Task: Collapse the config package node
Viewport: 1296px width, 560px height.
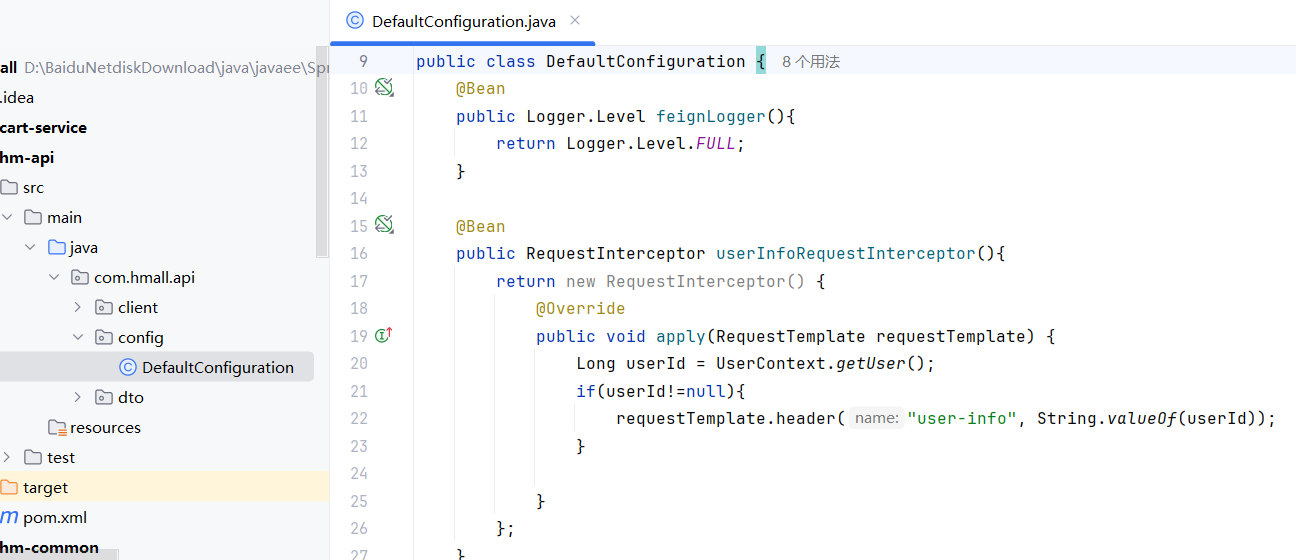Action: (x=78, y=337)
